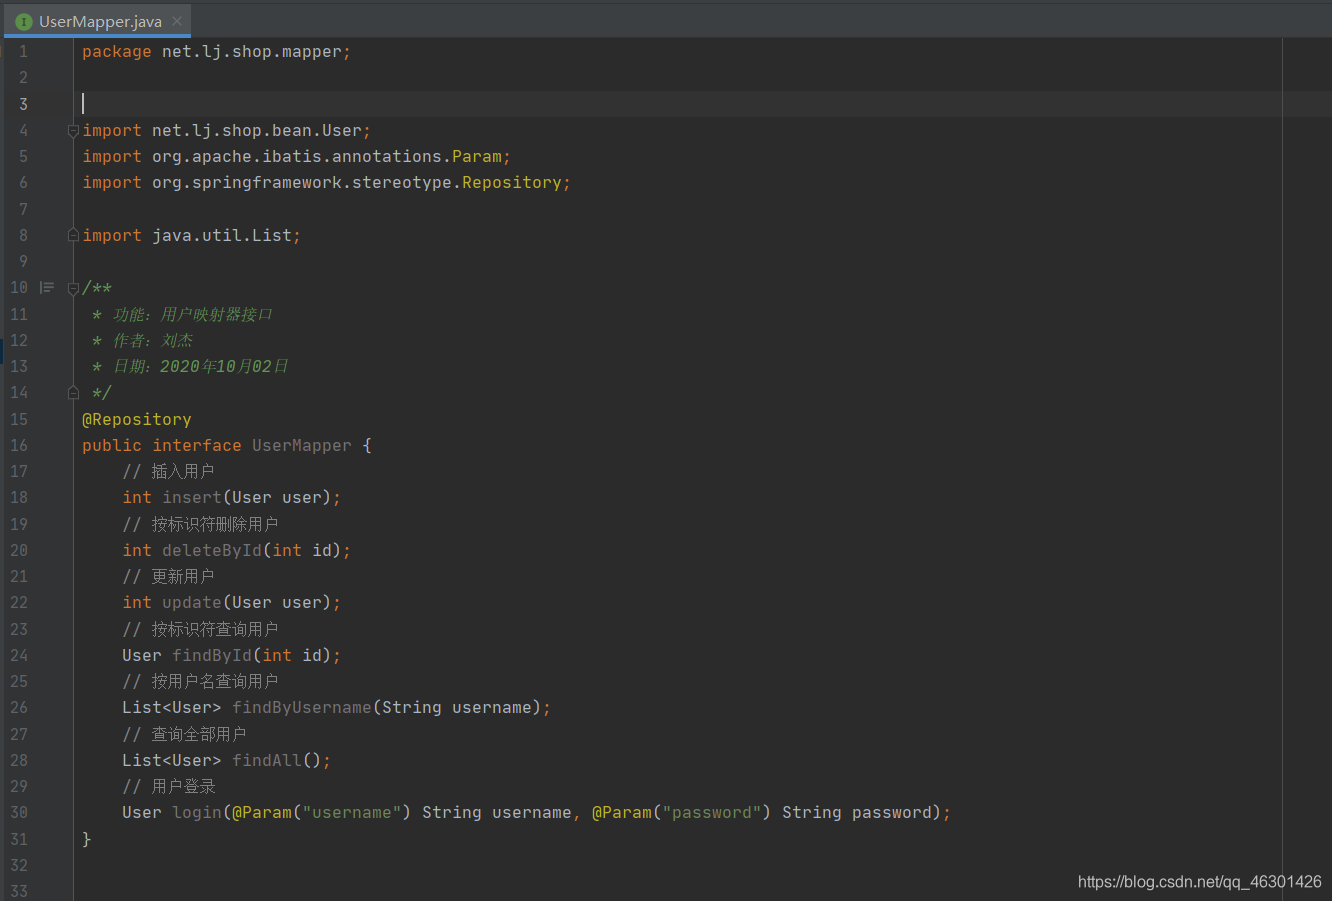Click the "password" string literal in @Param

click(712, 813)
